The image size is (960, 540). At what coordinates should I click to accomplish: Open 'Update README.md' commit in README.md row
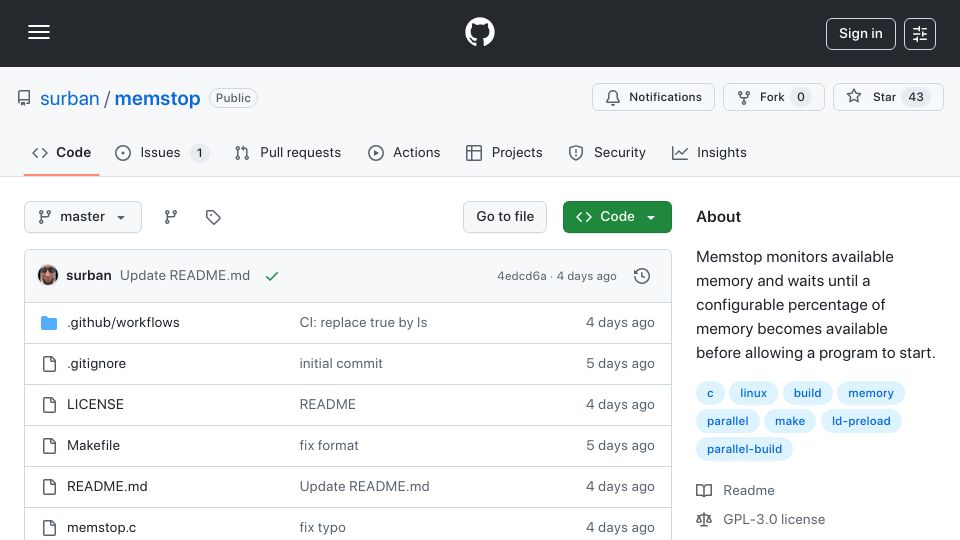pos(364,487)
